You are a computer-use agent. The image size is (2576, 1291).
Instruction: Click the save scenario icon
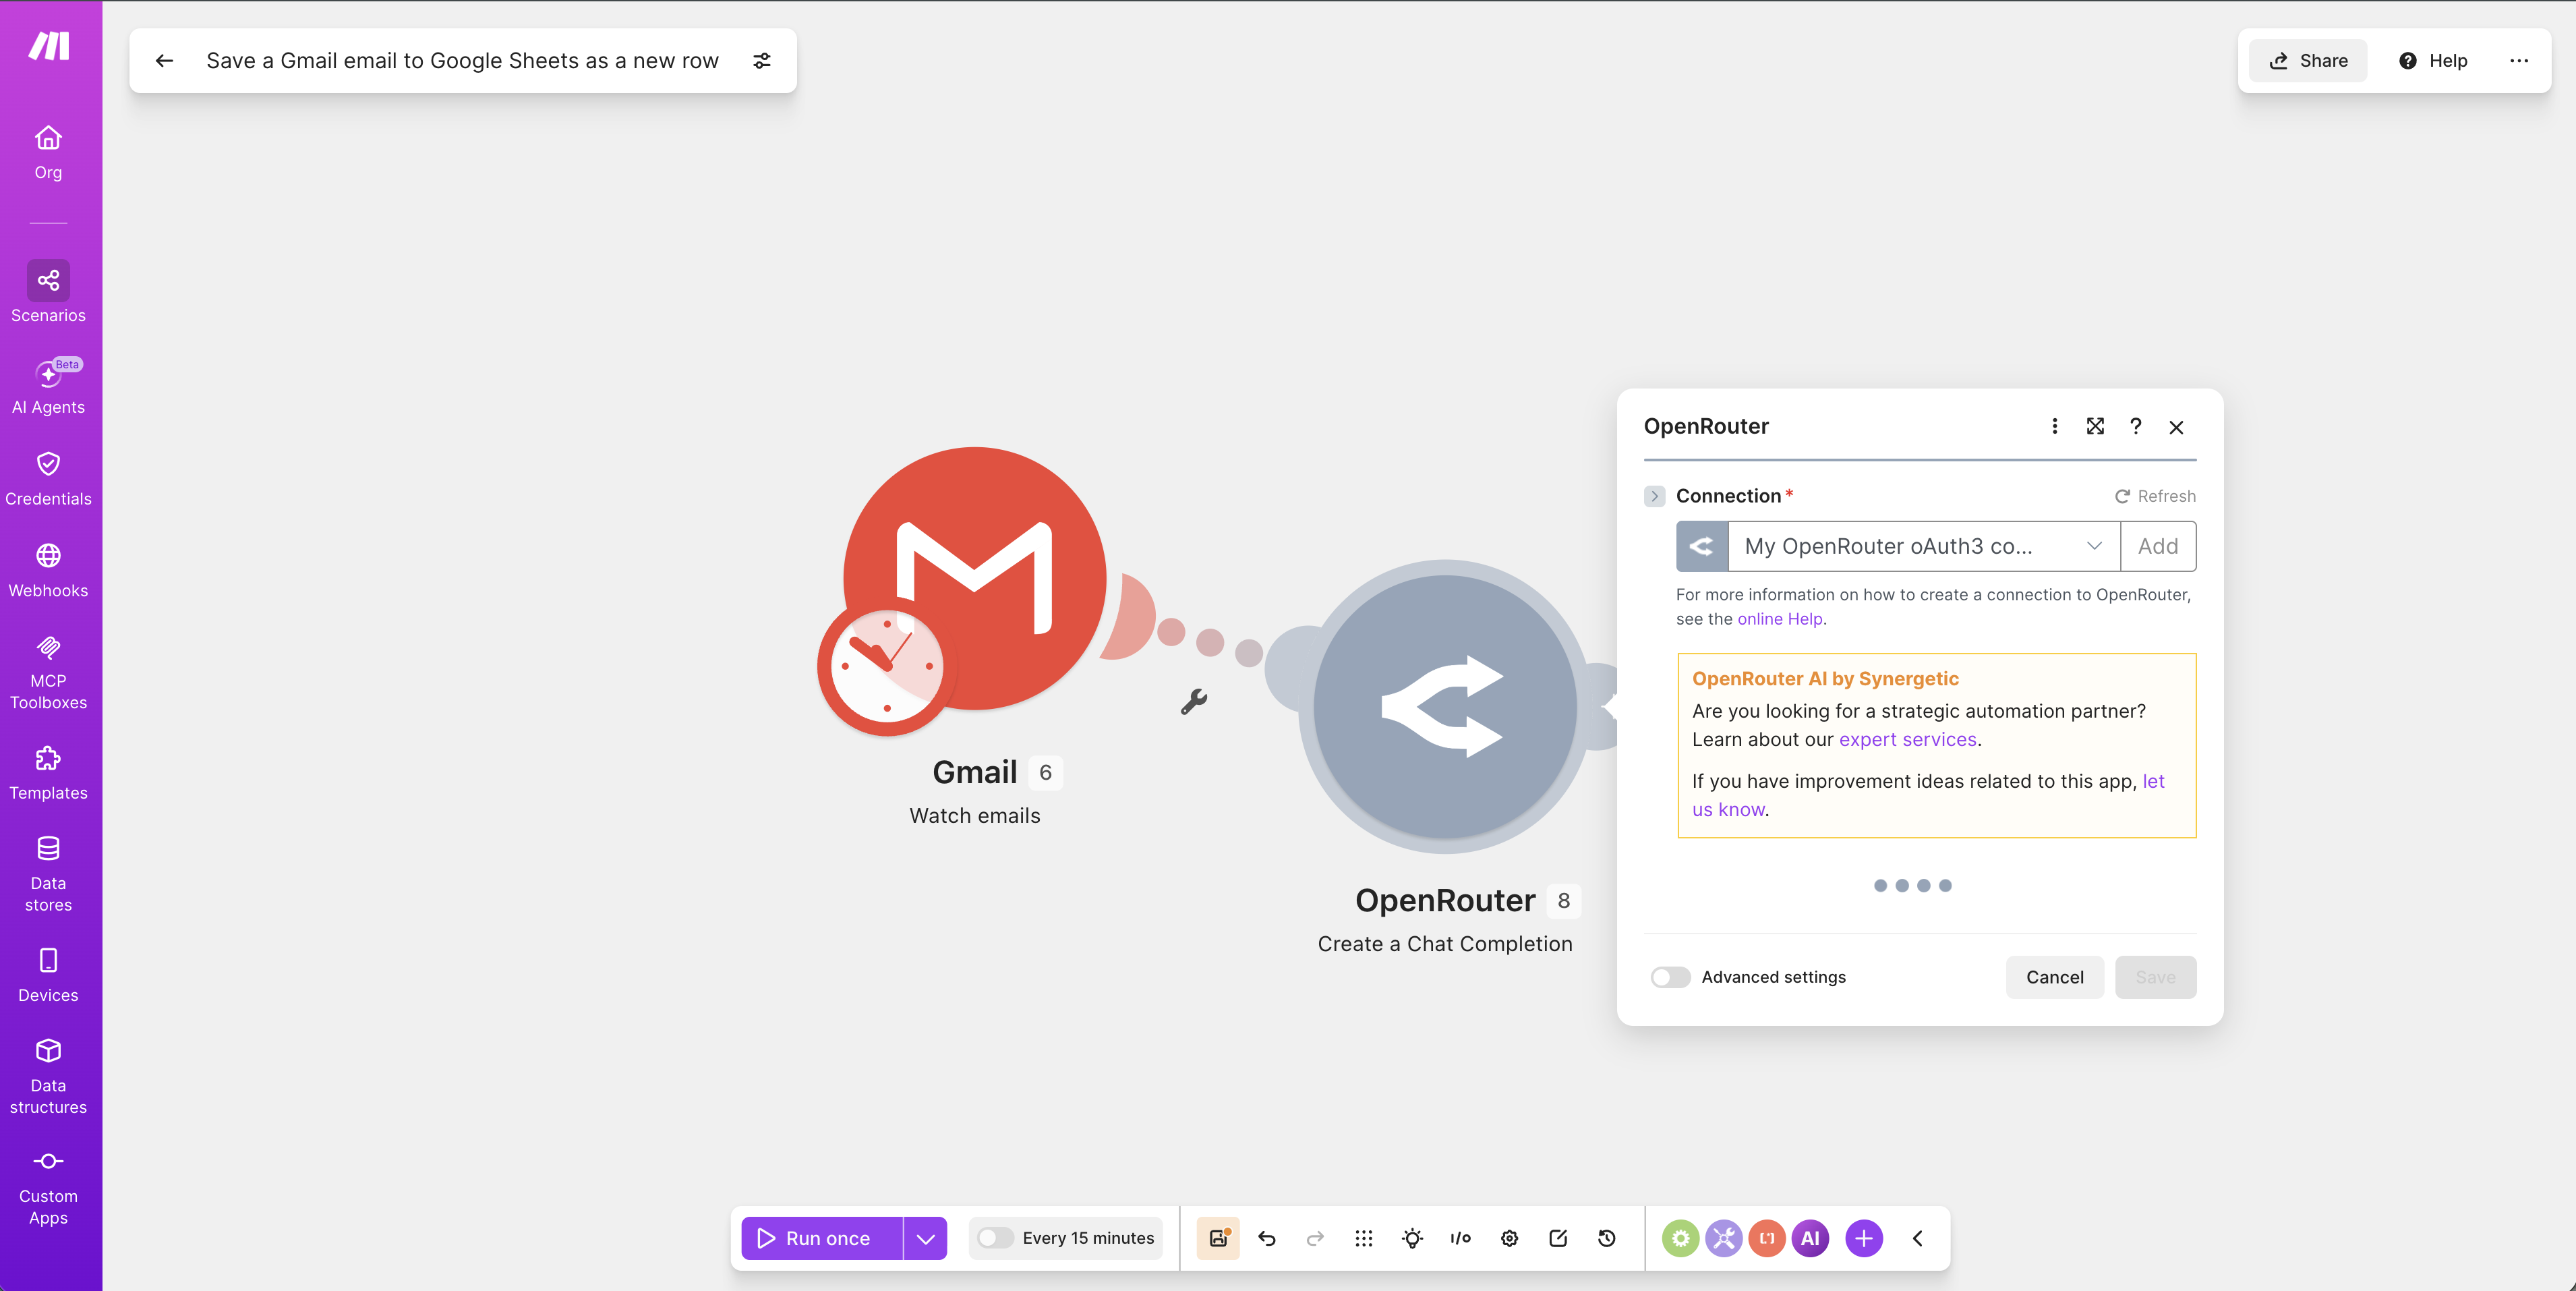[x=1218, y=1238]
